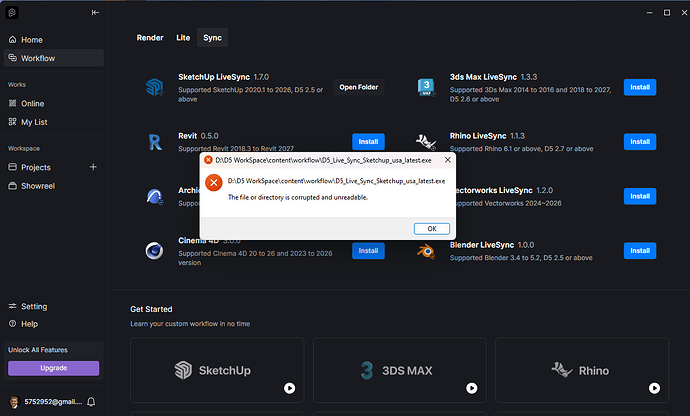Maximize the D5 Render window
This screenshot has height=416, width=690.
point(667,12)
